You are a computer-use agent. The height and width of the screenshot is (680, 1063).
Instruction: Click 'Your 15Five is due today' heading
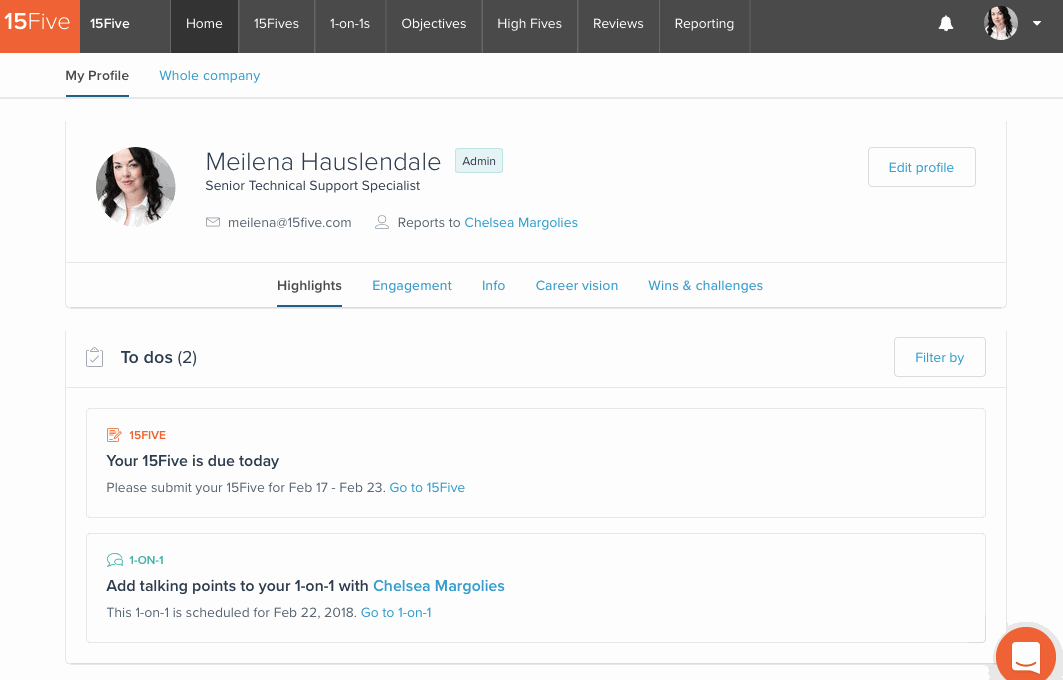tap(193, 461)
